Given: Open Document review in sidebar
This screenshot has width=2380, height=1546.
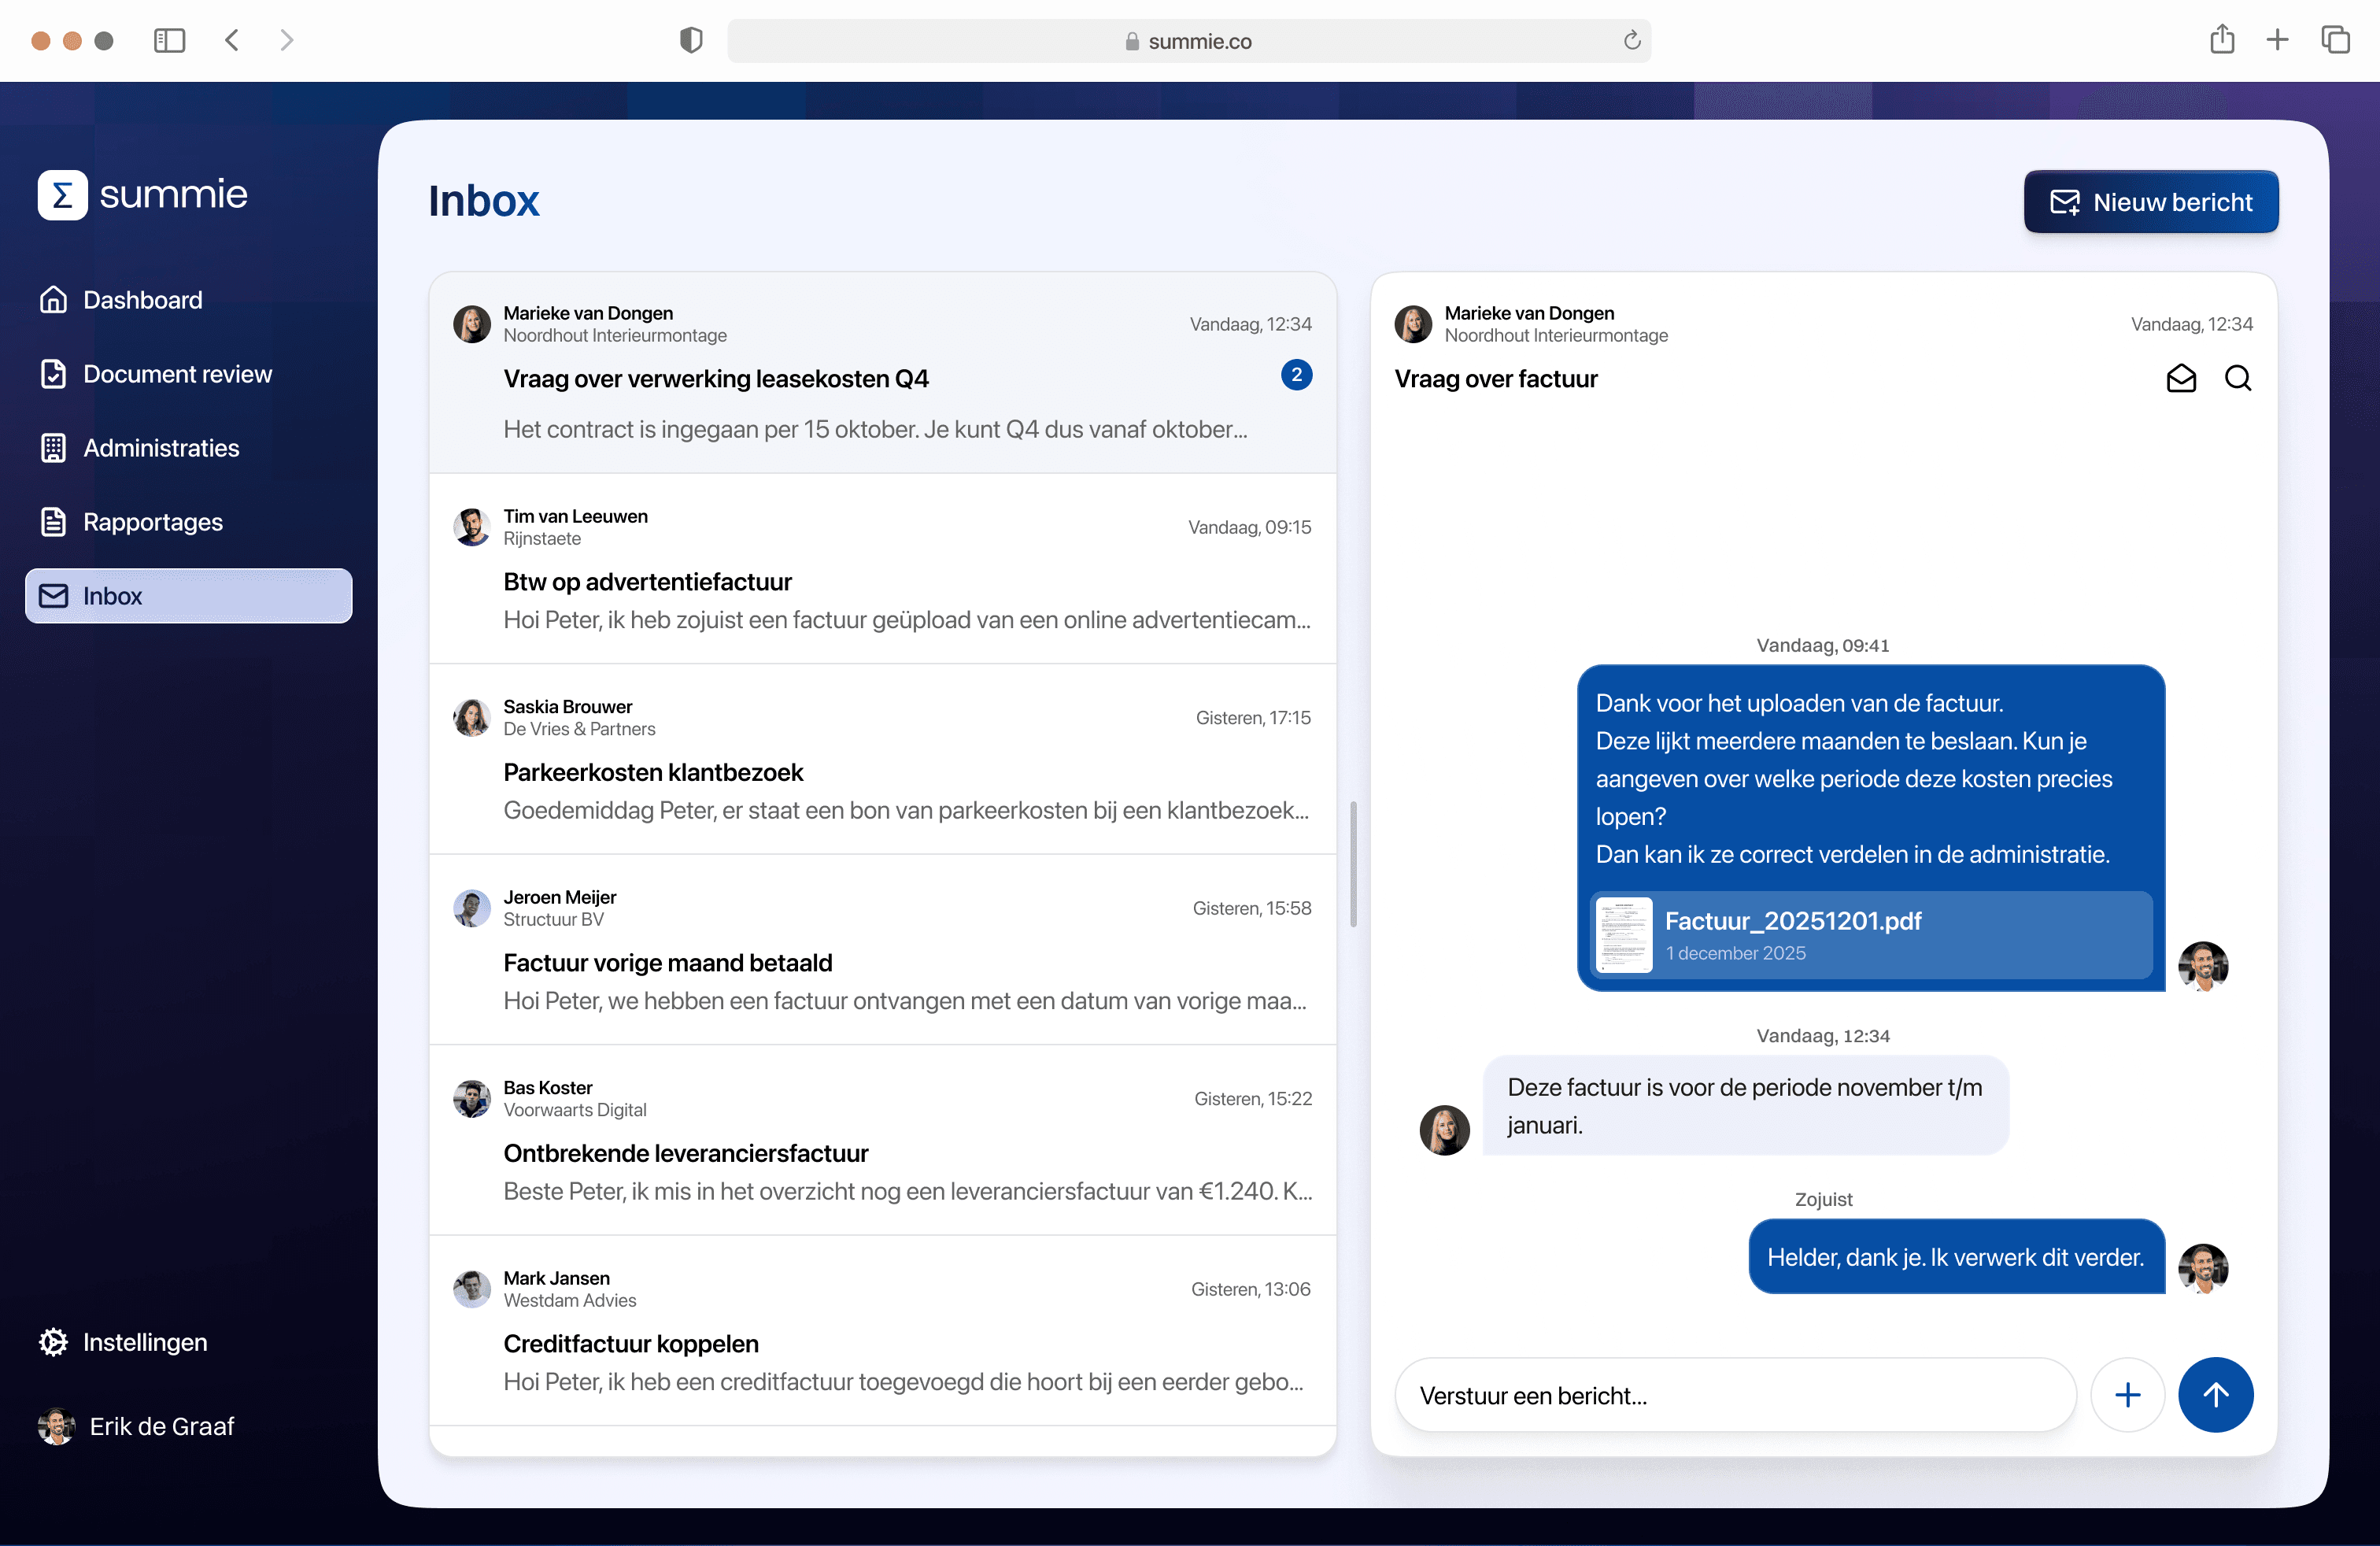Looking at the screenshot, I should tap(177, 374).
